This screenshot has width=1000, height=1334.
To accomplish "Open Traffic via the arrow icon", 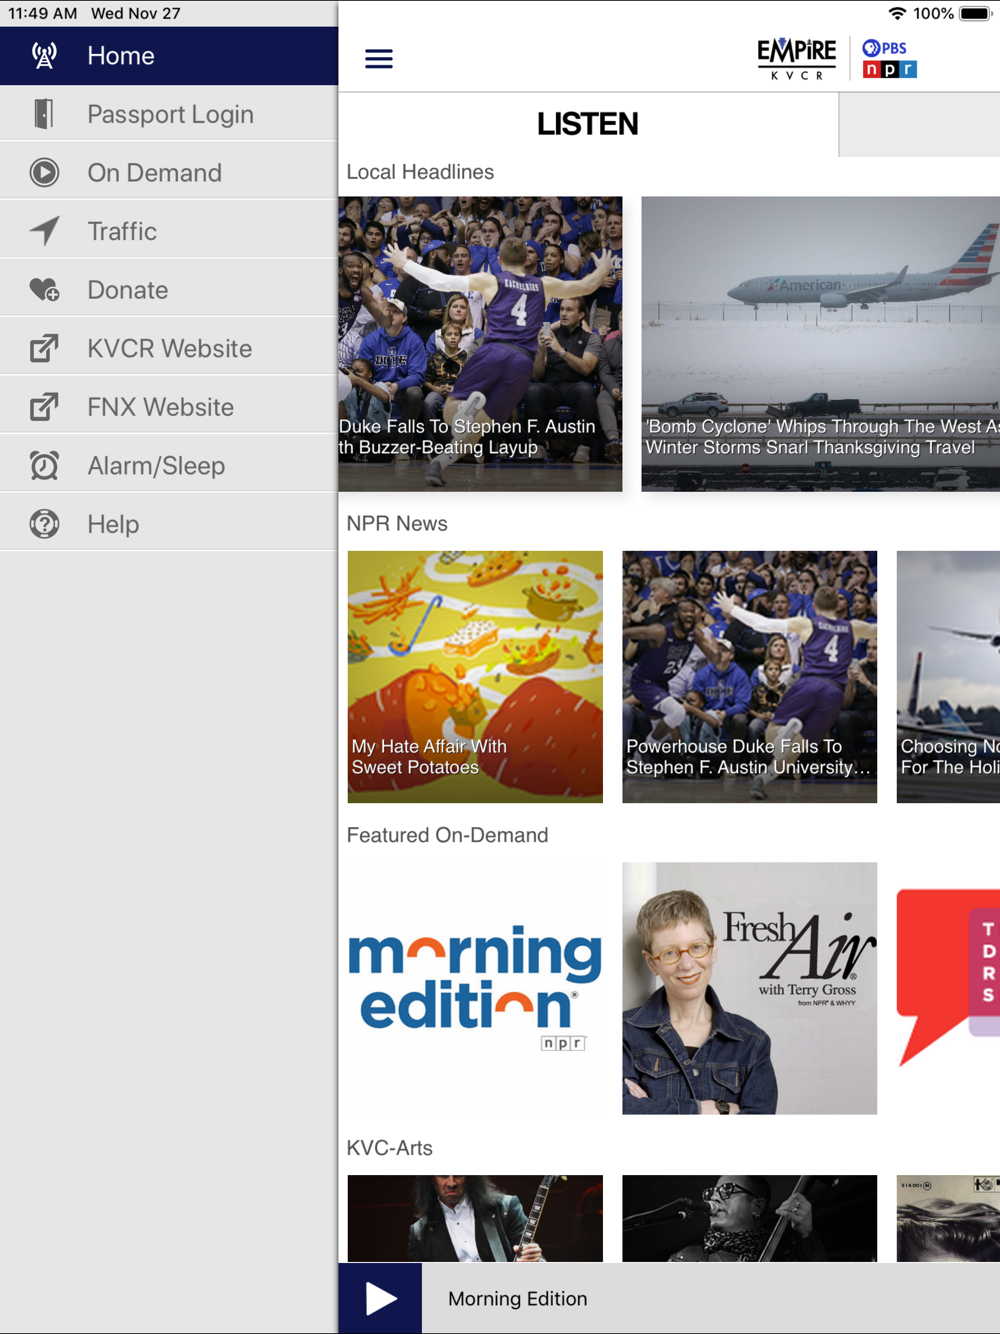I will [44, 231].
